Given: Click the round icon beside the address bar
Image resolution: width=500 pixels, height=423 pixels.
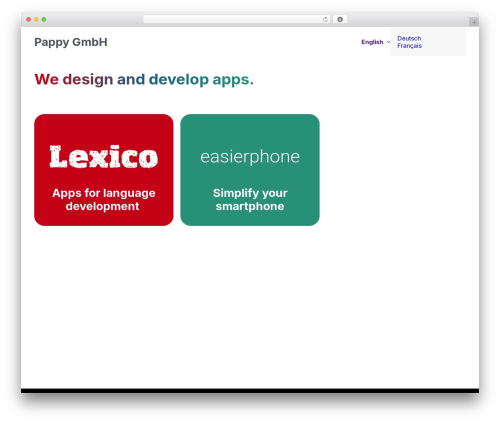Looking at the screenshot, I should [340, 19].
